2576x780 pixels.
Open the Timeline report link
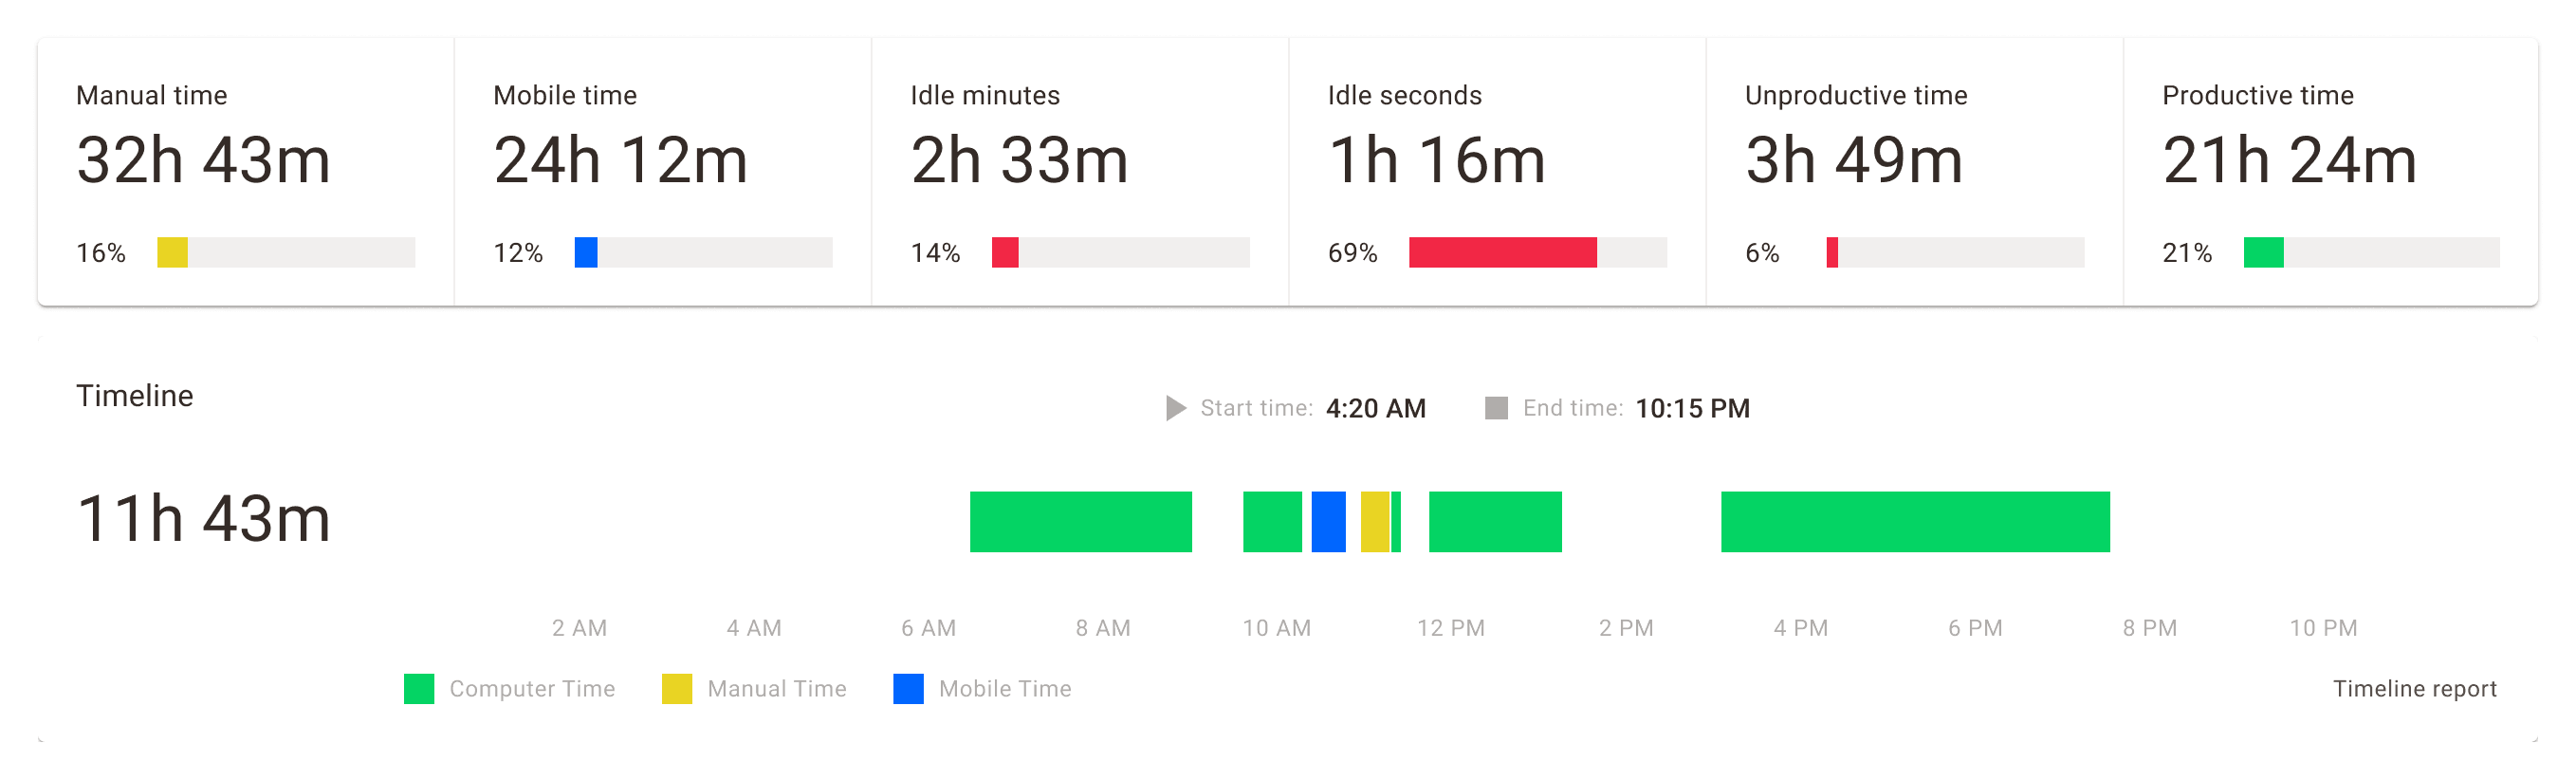[x=2414, y=689]
